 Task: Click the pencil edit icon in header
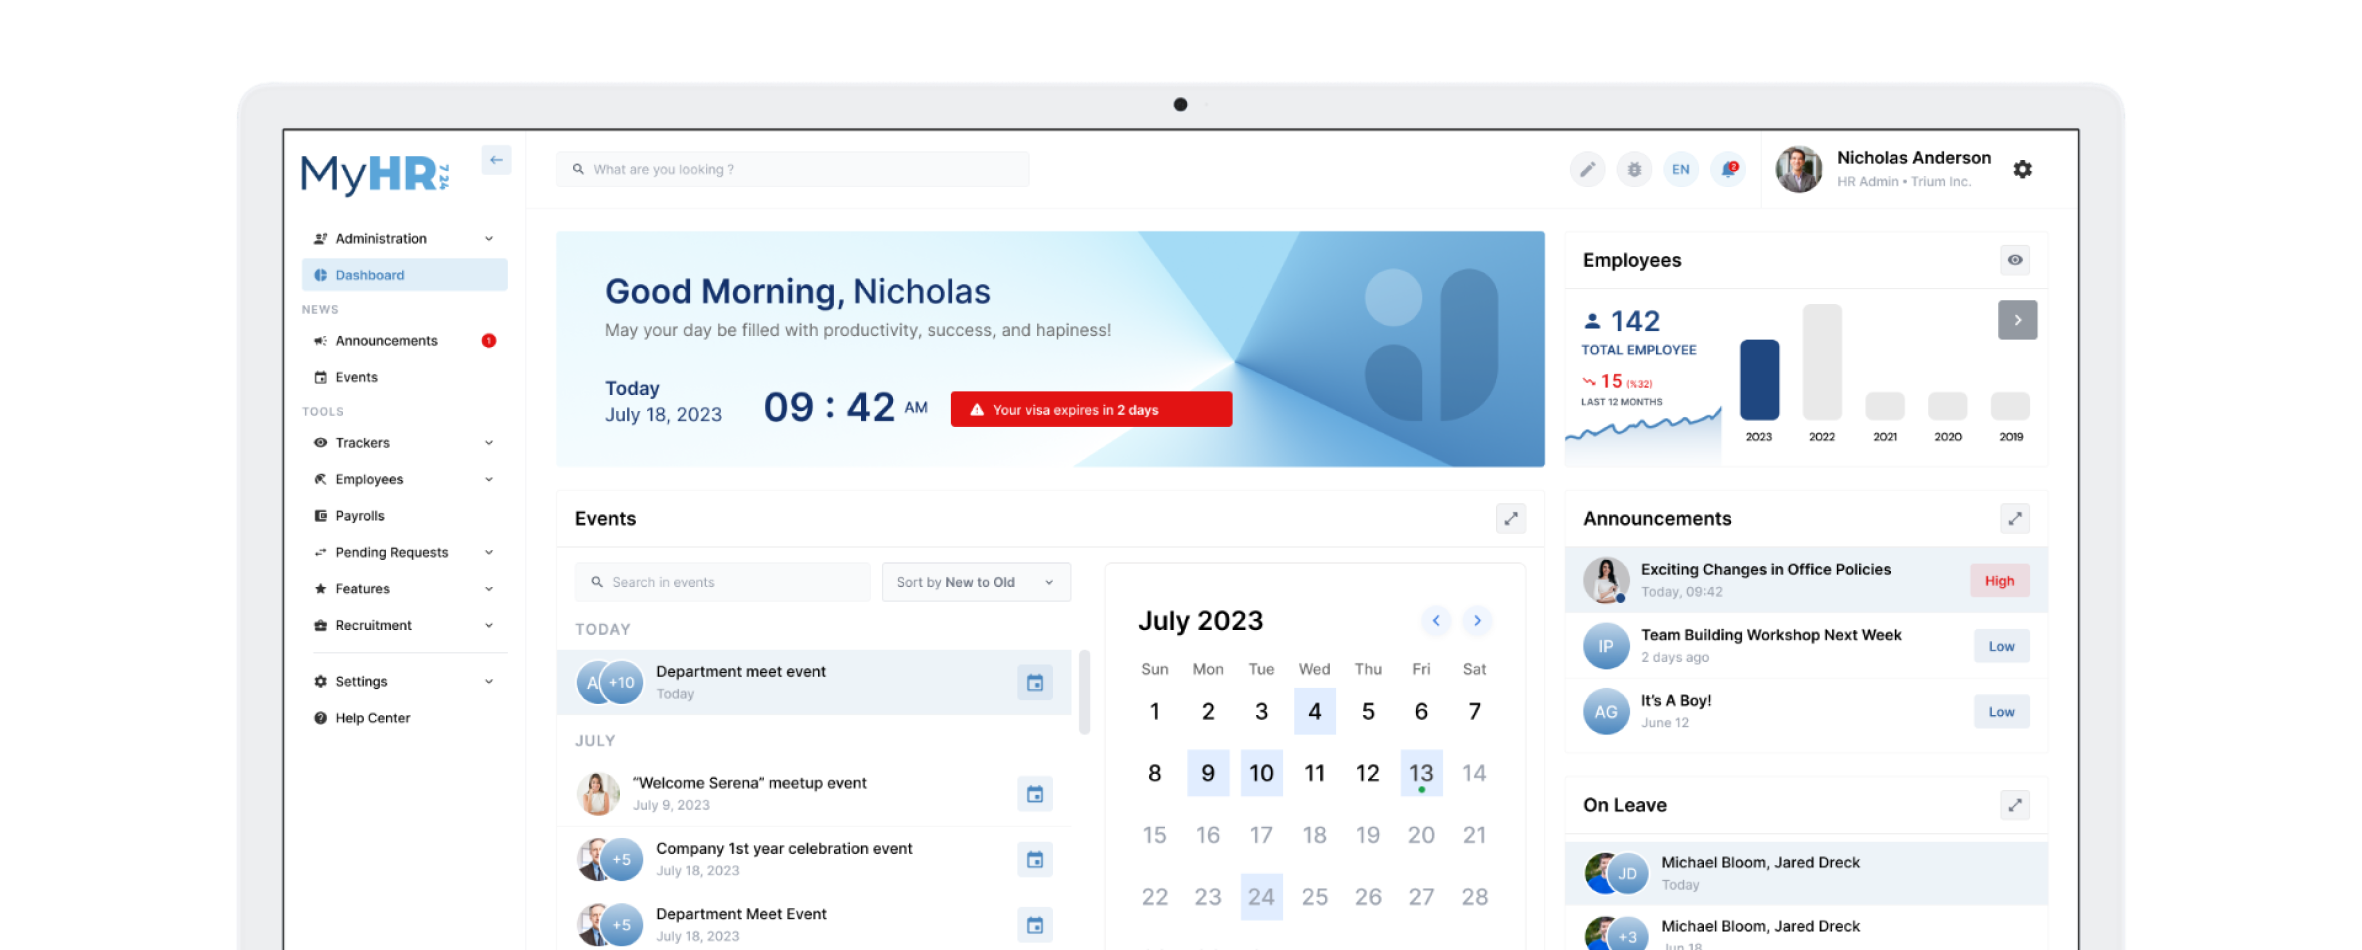(1587, 169)
